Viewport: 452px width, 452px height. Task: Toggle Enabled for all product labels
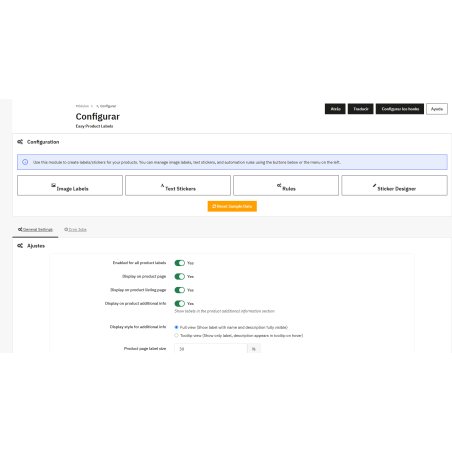(x=180, y=263)
